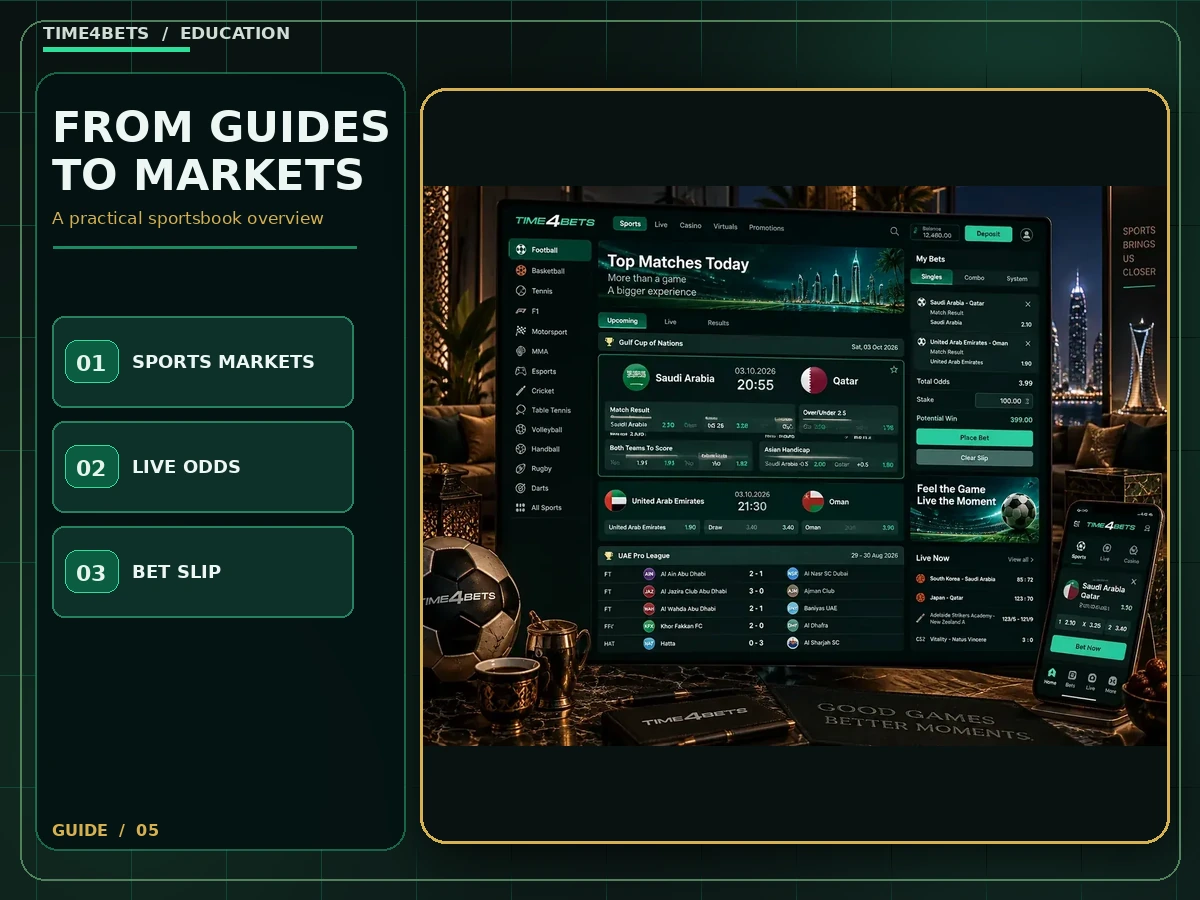Select Football in the sports sidebar

tap(549, 250)
